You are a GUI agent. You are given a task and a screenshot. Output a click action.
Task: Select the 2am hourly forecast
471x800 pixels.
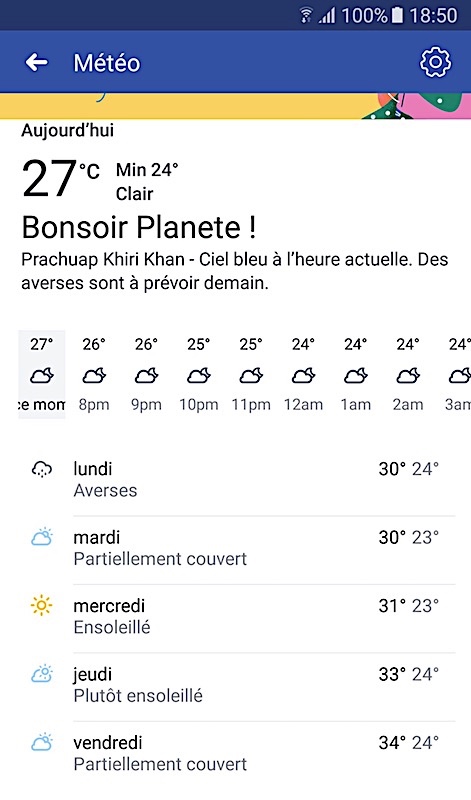pyautogui.click(x=408, y=374)
